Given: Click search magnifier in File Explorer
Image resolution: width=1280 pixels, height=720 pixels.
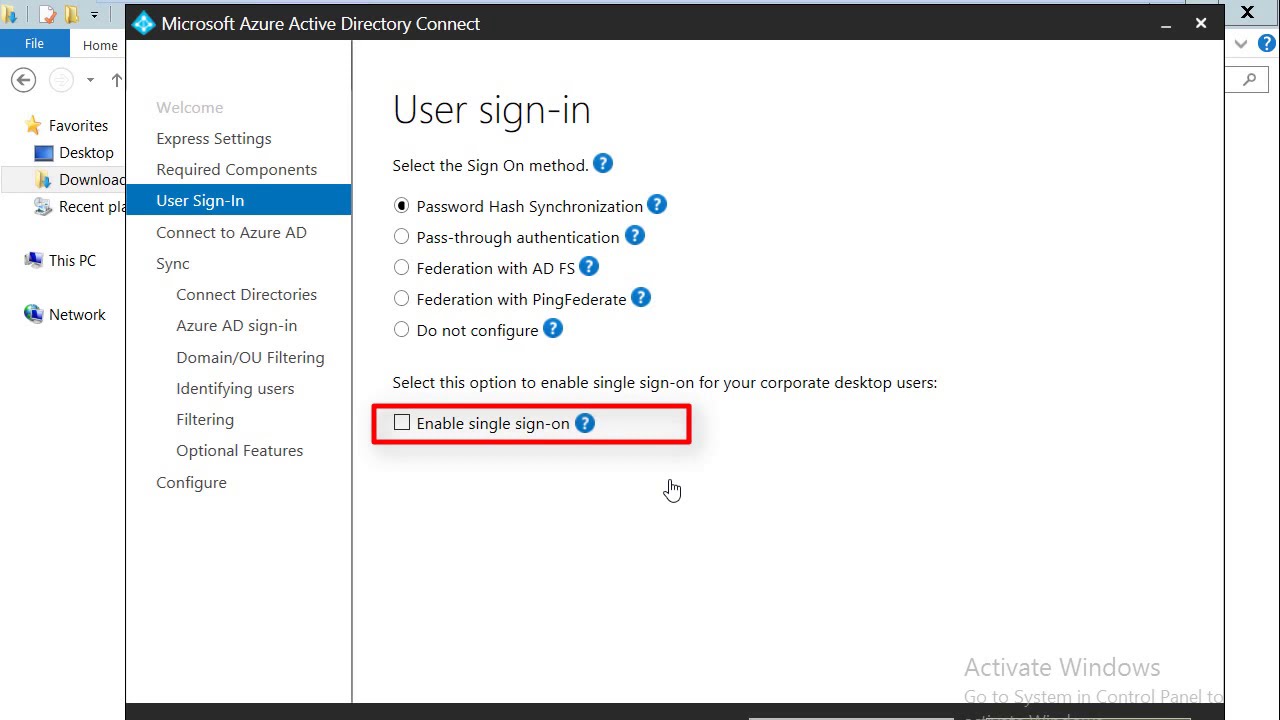Looking at the screenshot, I should 1250,80.
